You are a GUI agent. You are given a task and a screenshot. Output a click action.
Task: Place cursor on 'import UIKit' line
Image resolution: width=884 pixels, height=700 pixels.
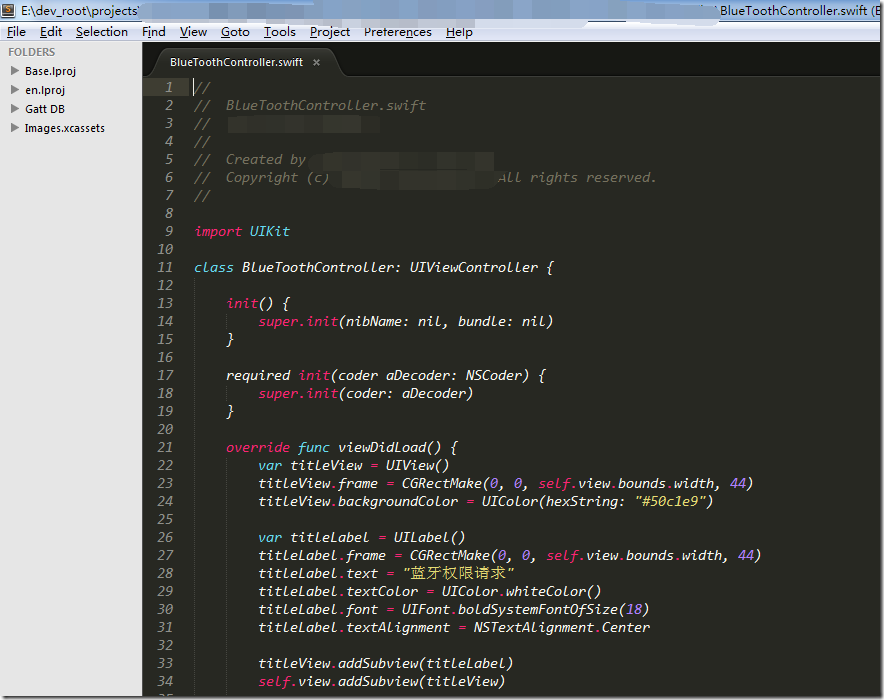pyautogui.click(x=242, y=232)
